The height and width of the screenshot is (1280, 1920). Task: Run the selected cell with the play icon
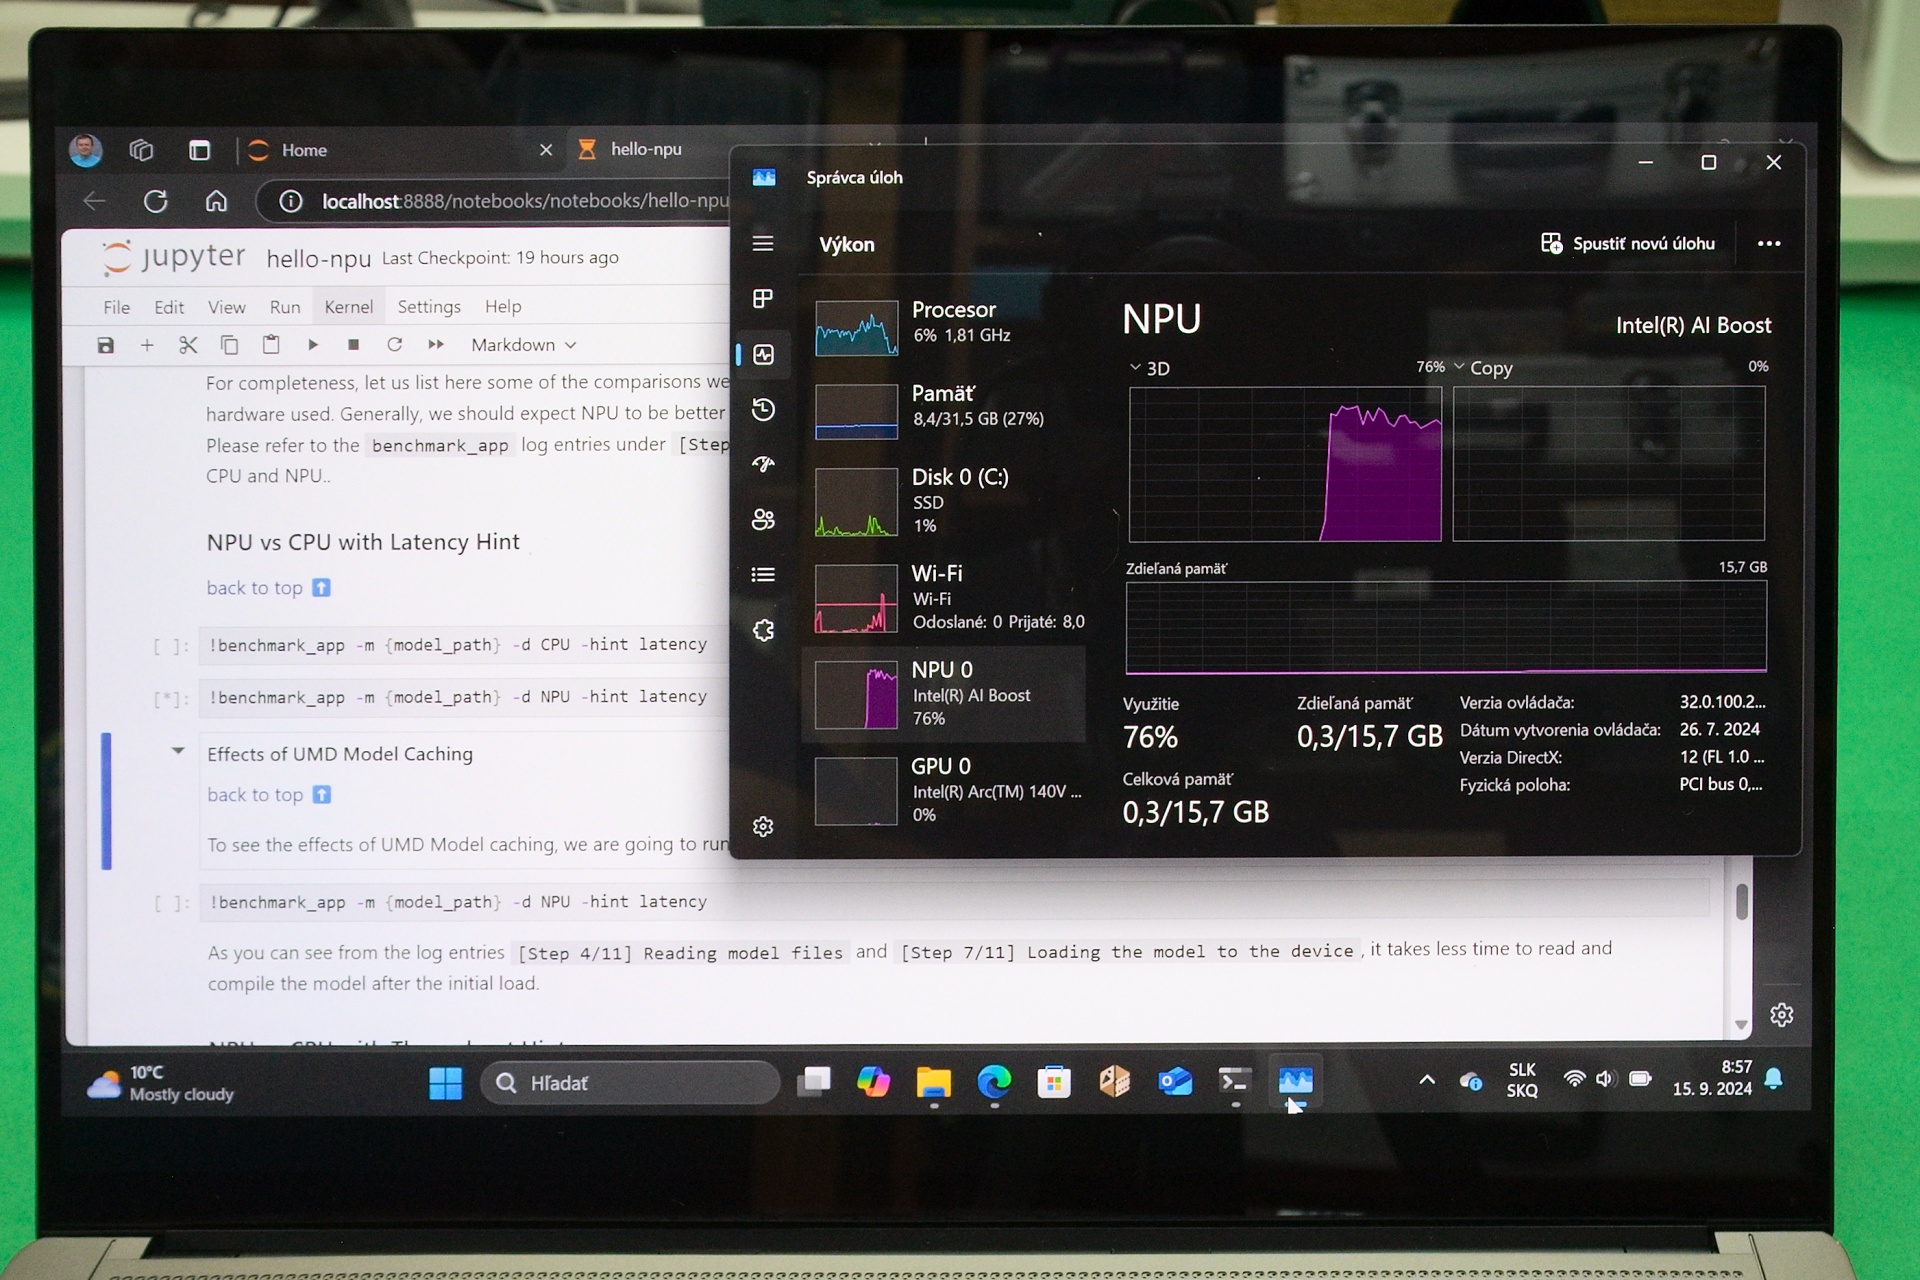pos(313,345)
